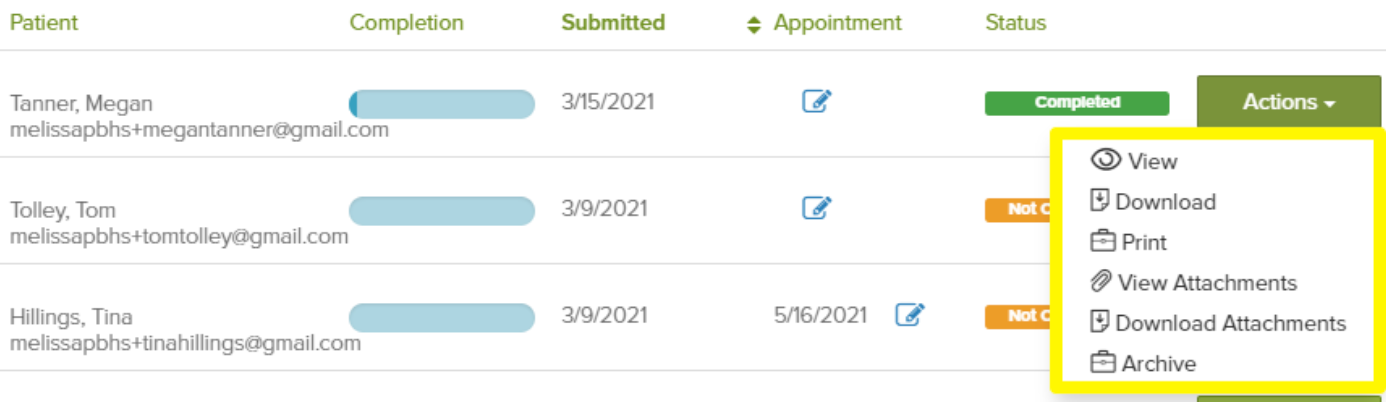This screenshot has height=406, width=1386.
Task: Click the Archive briefcase icon
Action: 1102,363
